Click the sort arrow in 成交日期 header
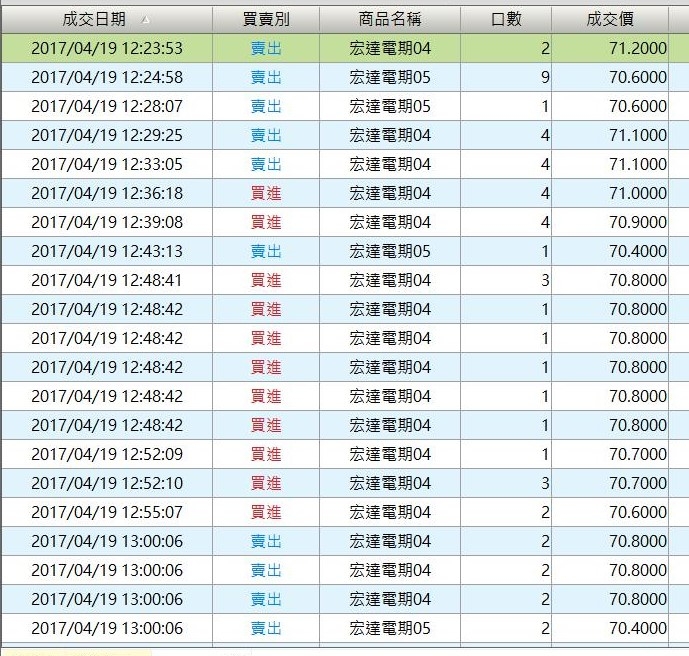The height and width of the screenshot is (656, 689). [146, 20]
